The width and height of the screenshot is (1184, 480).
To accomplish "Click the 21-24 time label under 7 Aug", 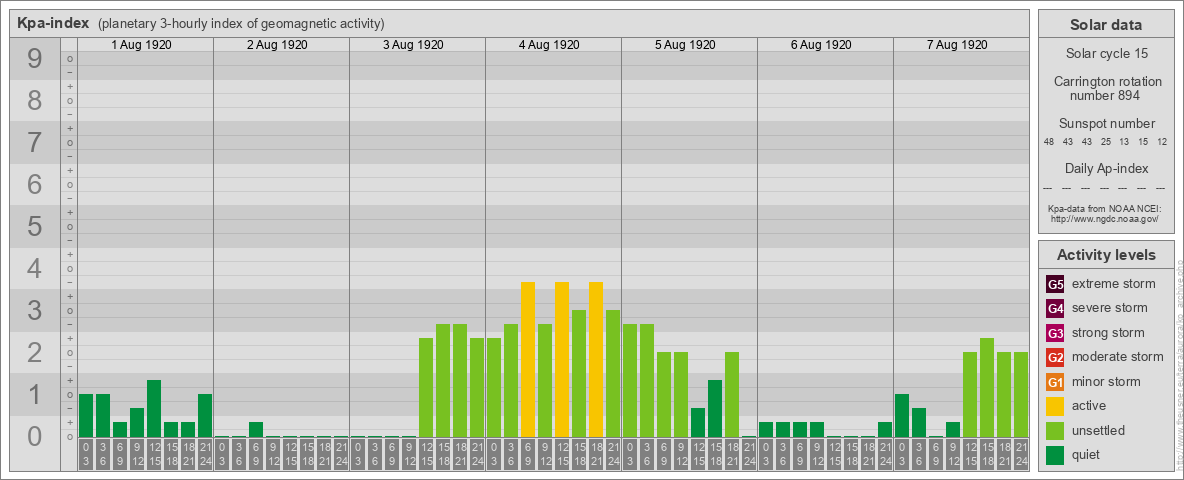I will 1021,454.
